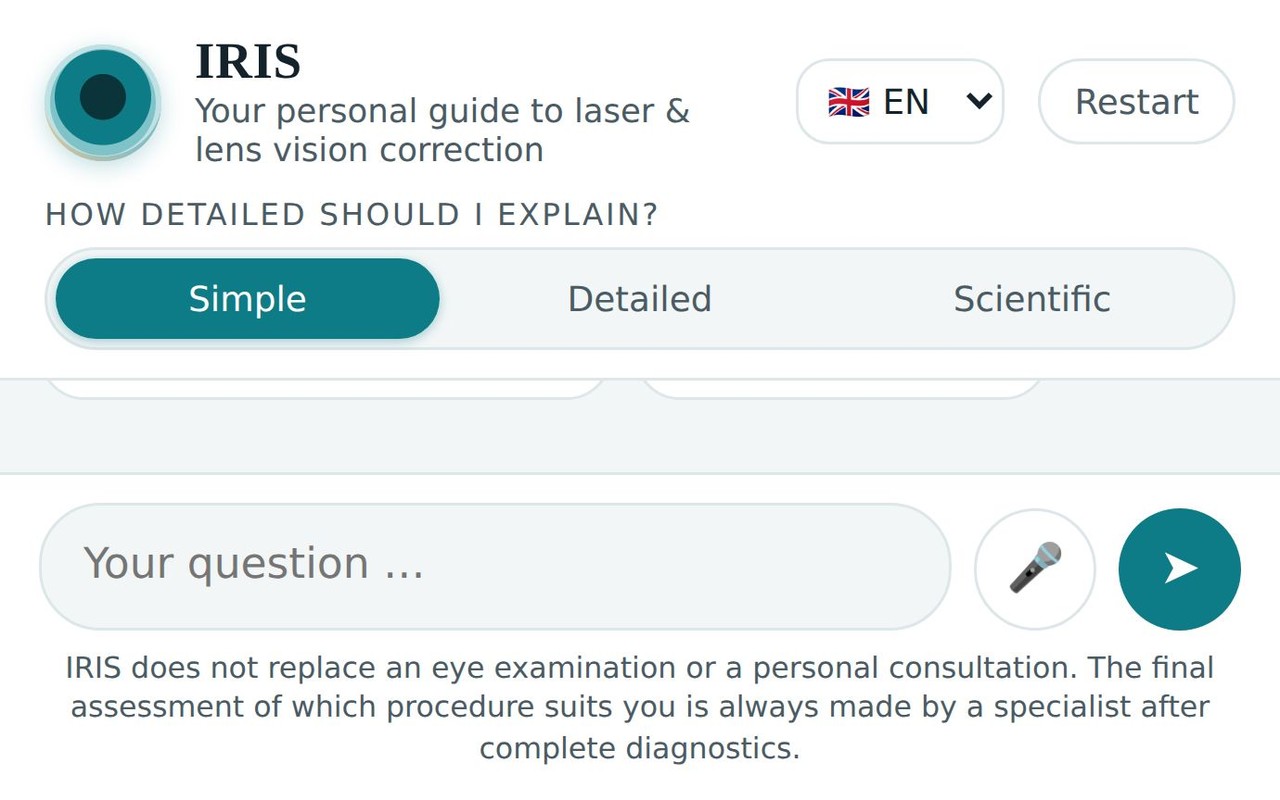Click the UK flag in language selector
Screen dimensions: 1280x800
click(849, 102)
